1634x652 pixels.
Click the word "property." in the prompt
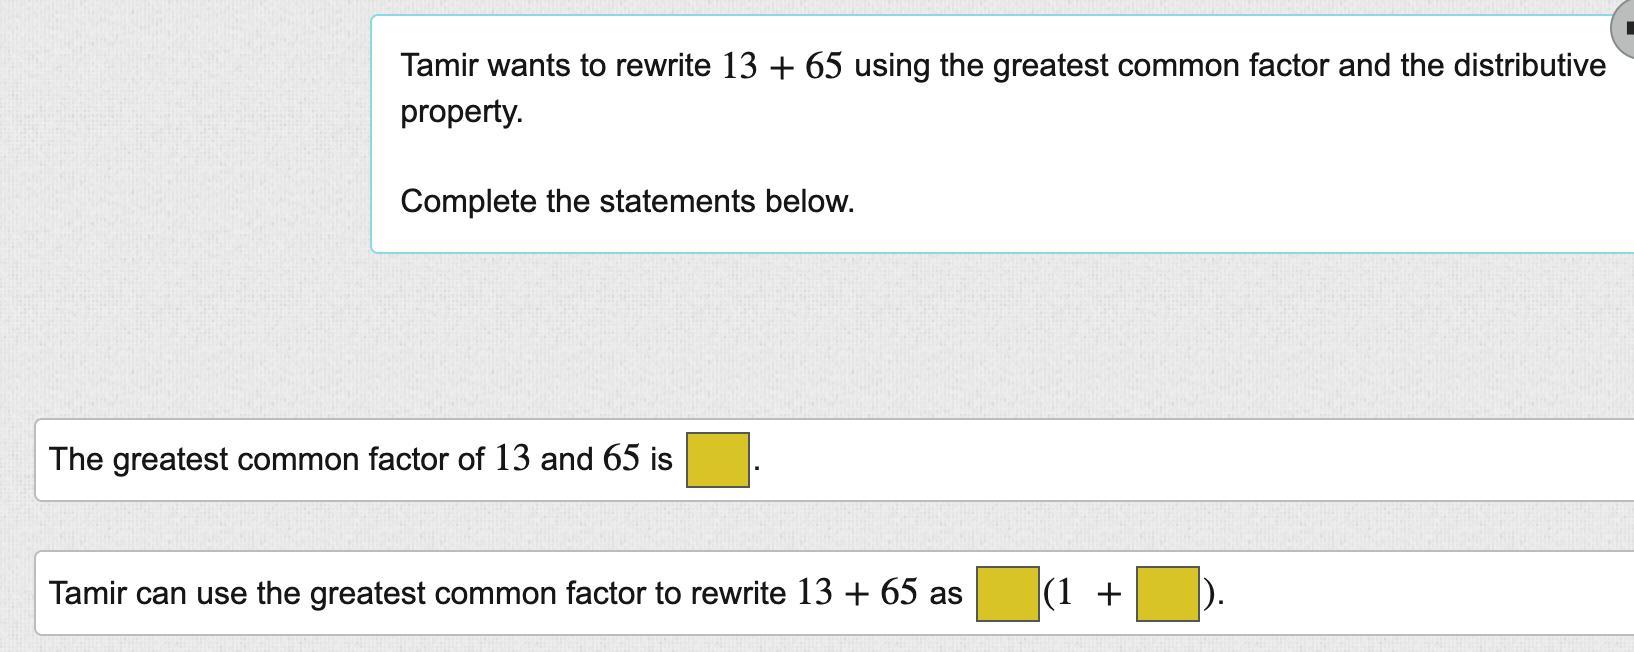pos(461,112)
